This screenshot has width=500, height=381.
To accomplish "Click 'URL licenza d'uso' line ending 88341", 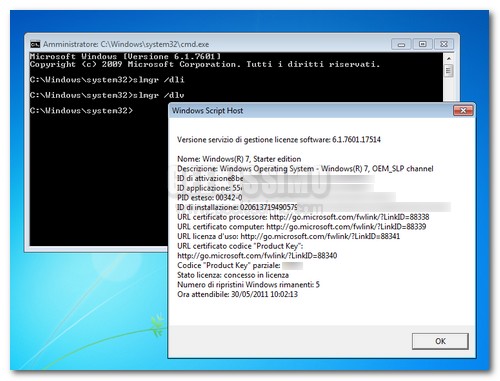I will pyautogui.click(x=288, y=236).
